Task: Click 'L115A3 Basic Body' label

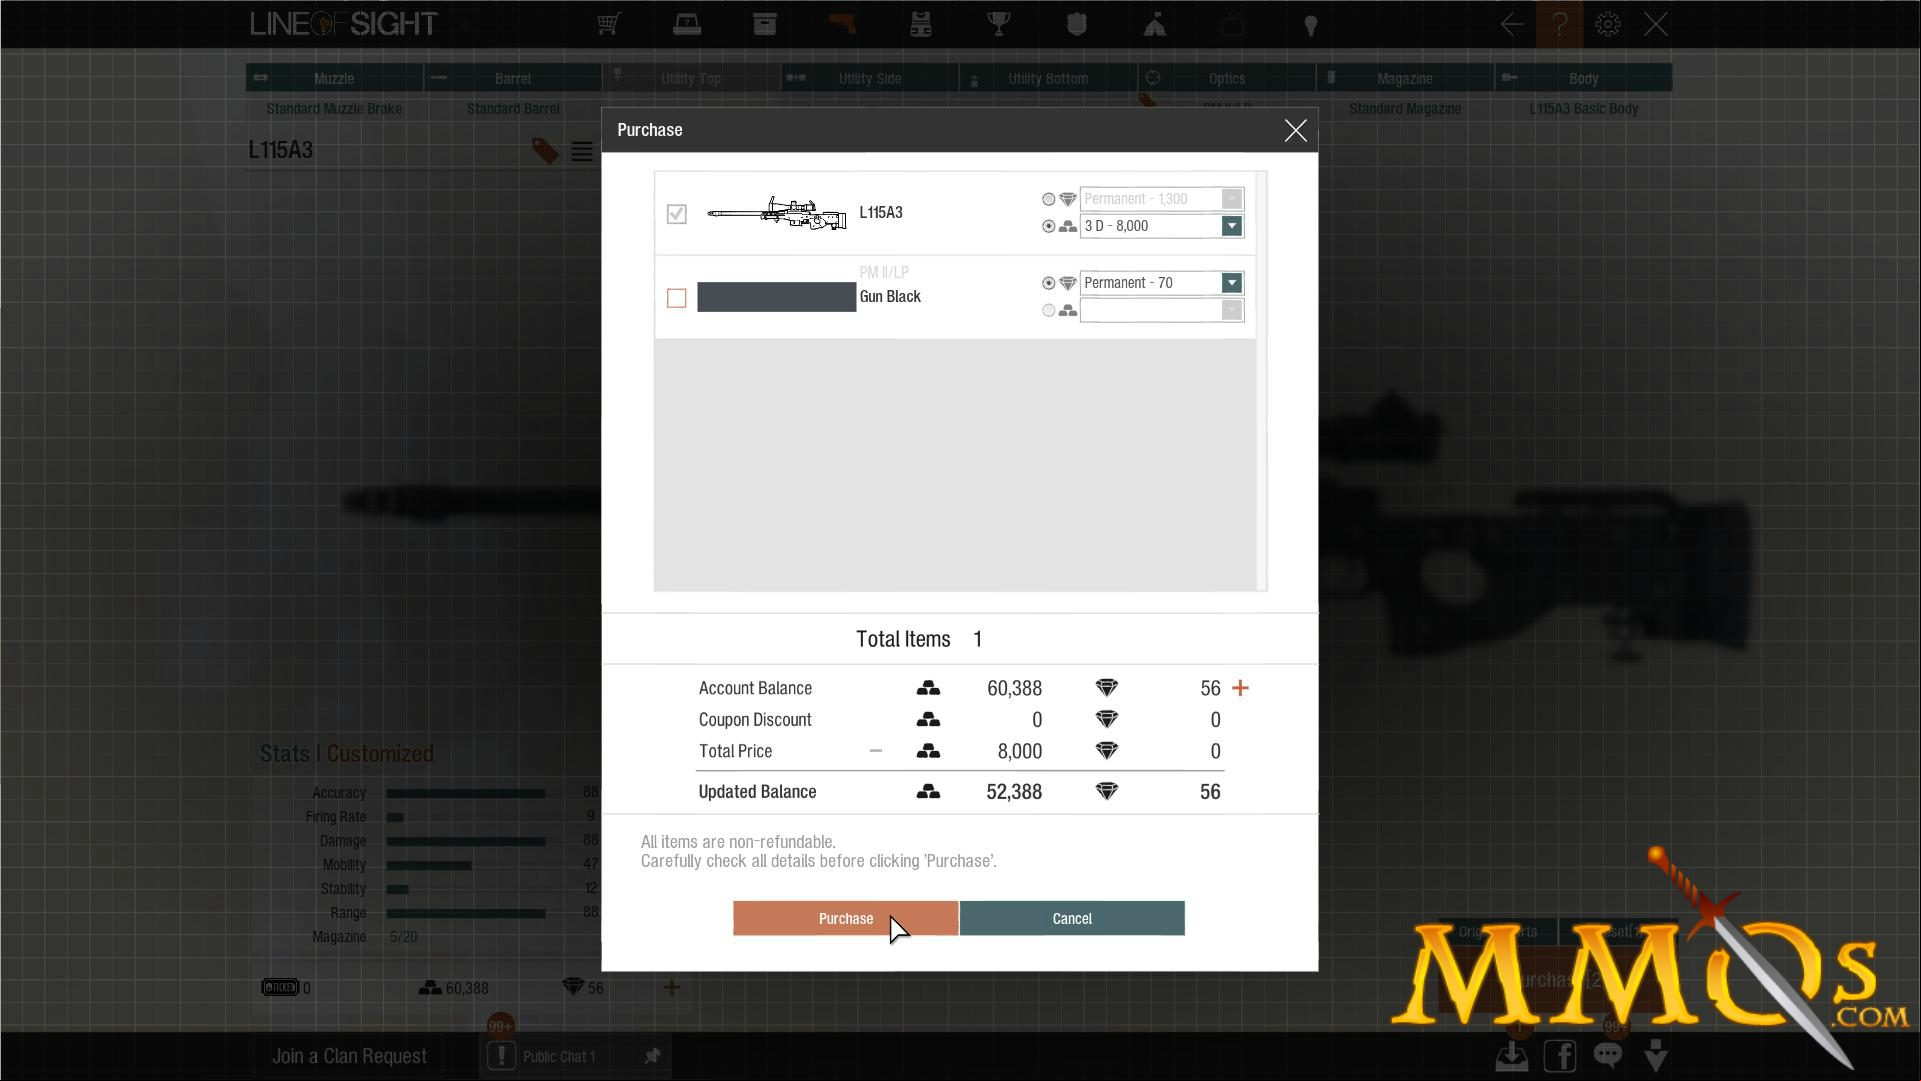Action: tap(1583, 108)
